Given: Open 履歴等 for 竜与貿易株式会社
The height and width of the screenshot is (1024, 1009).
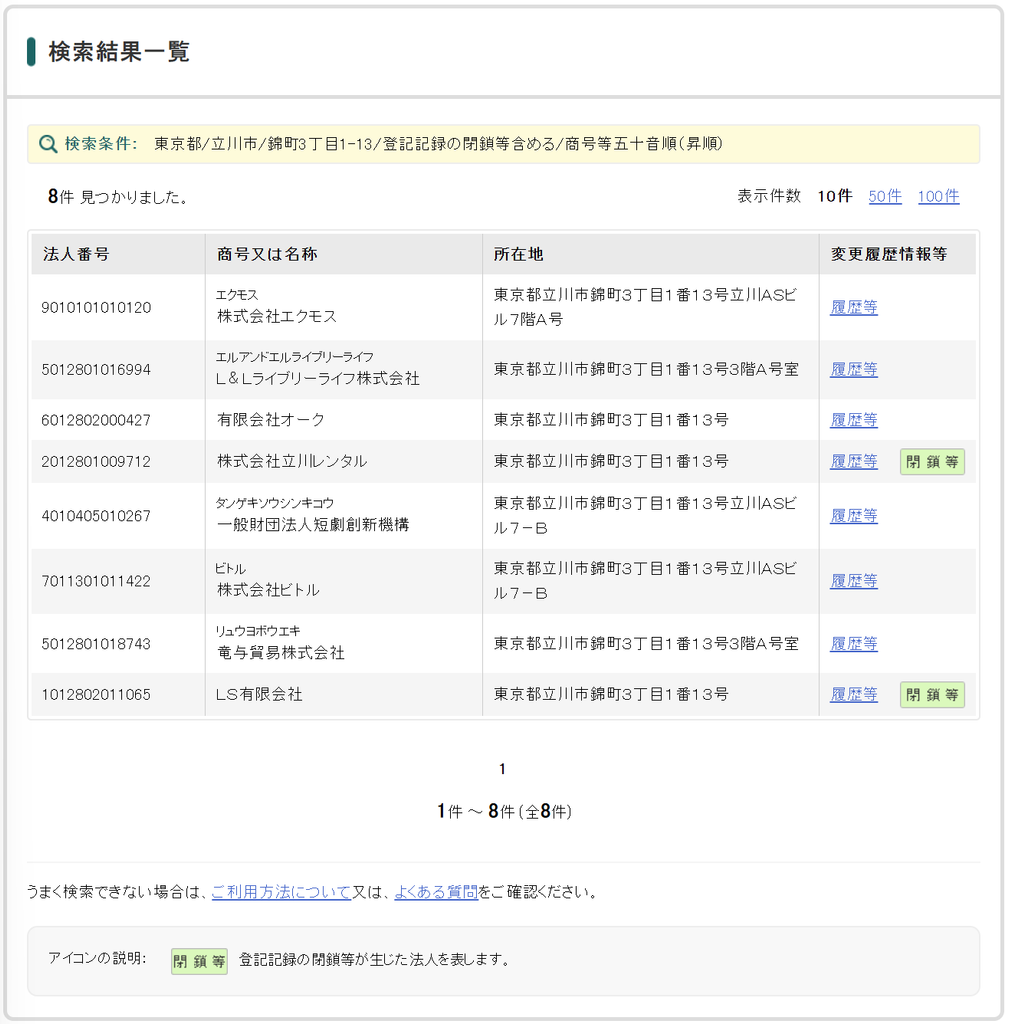Looking at the screenshot, I should (x=854, y=643).
